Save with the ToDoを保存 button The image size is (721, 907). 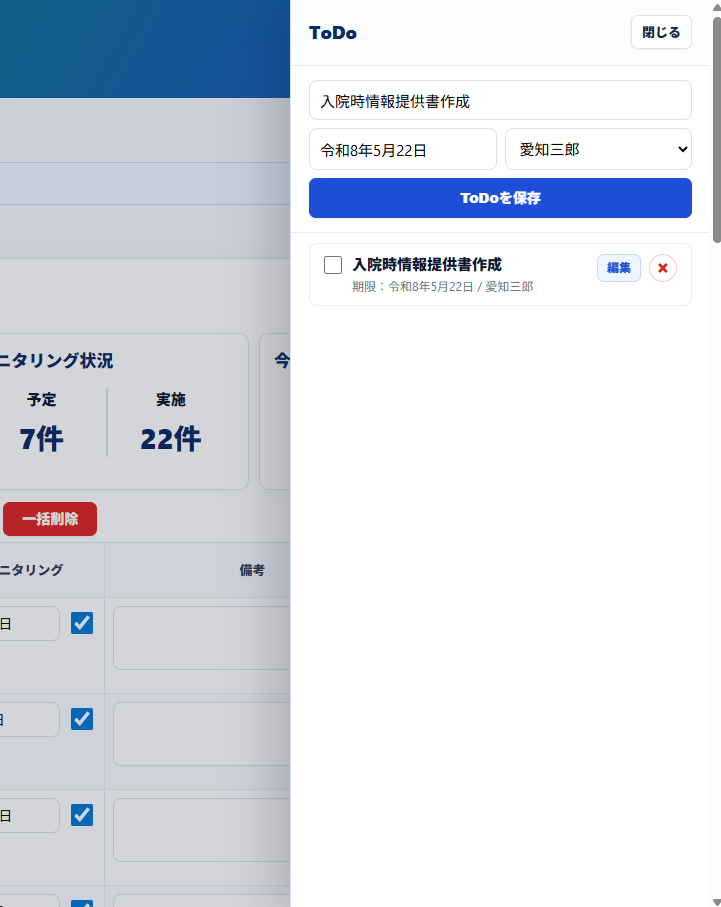(x=500, y=198)
